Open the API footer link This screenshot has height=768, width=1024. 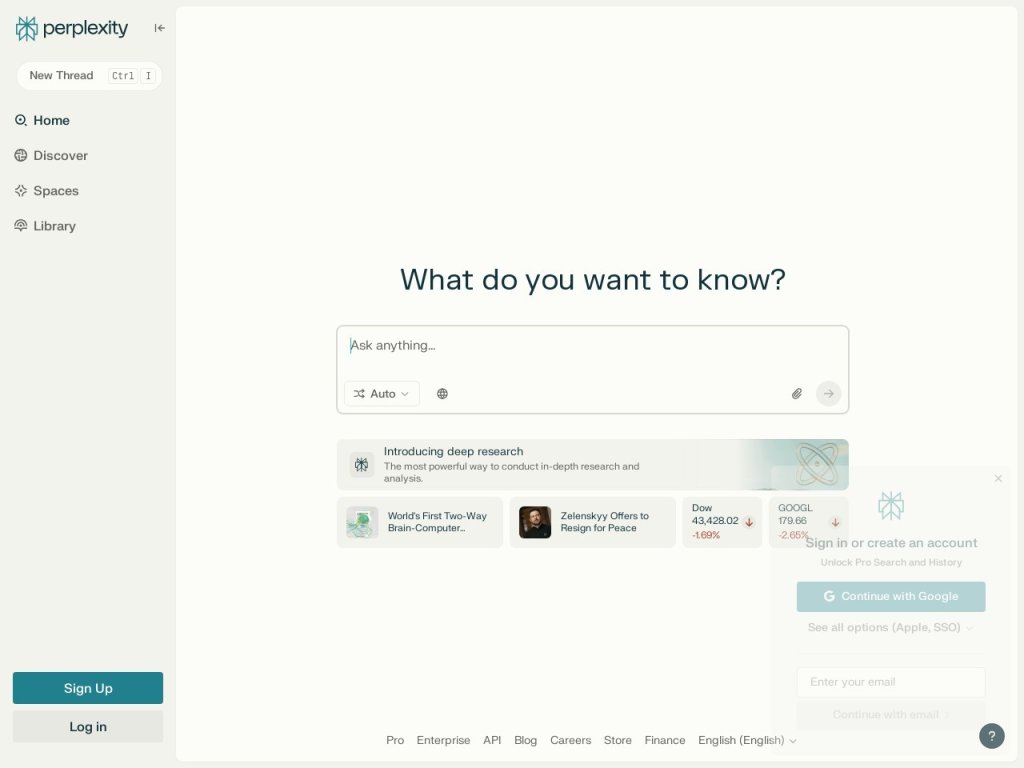click(492, 741)
